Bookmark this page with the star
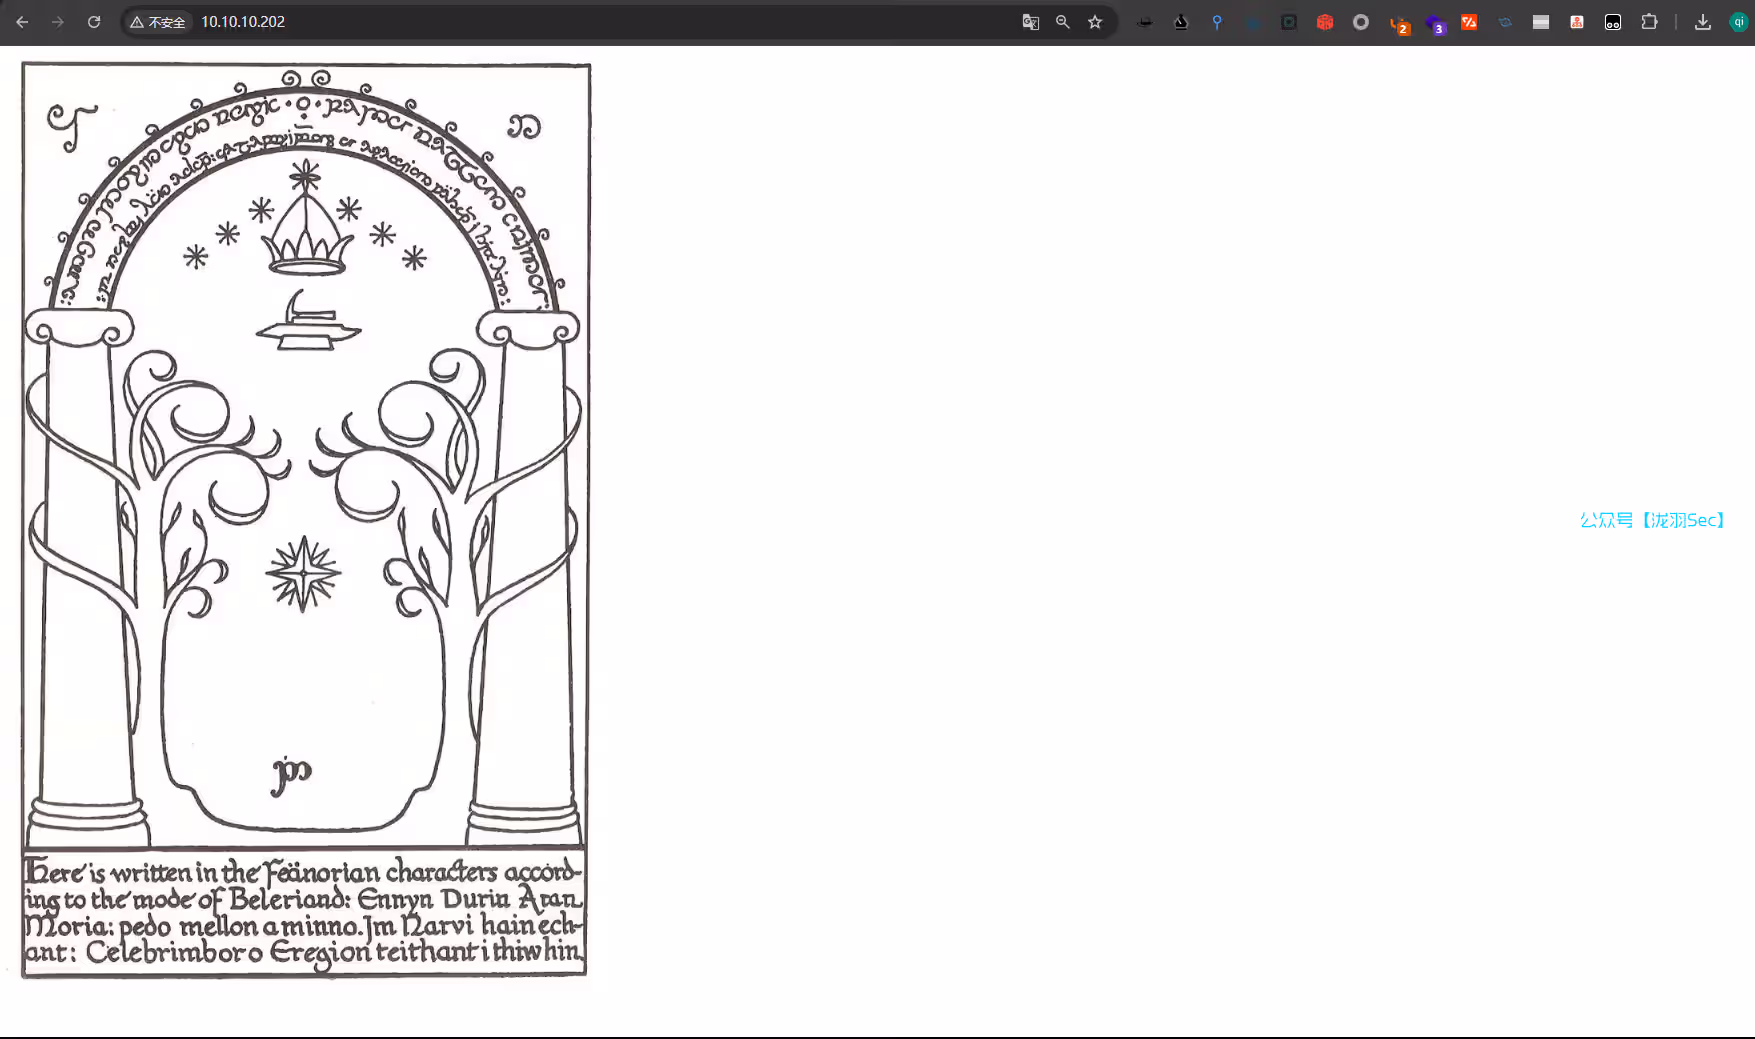The image size is (1755, 1039). (x=1095, y=22)
